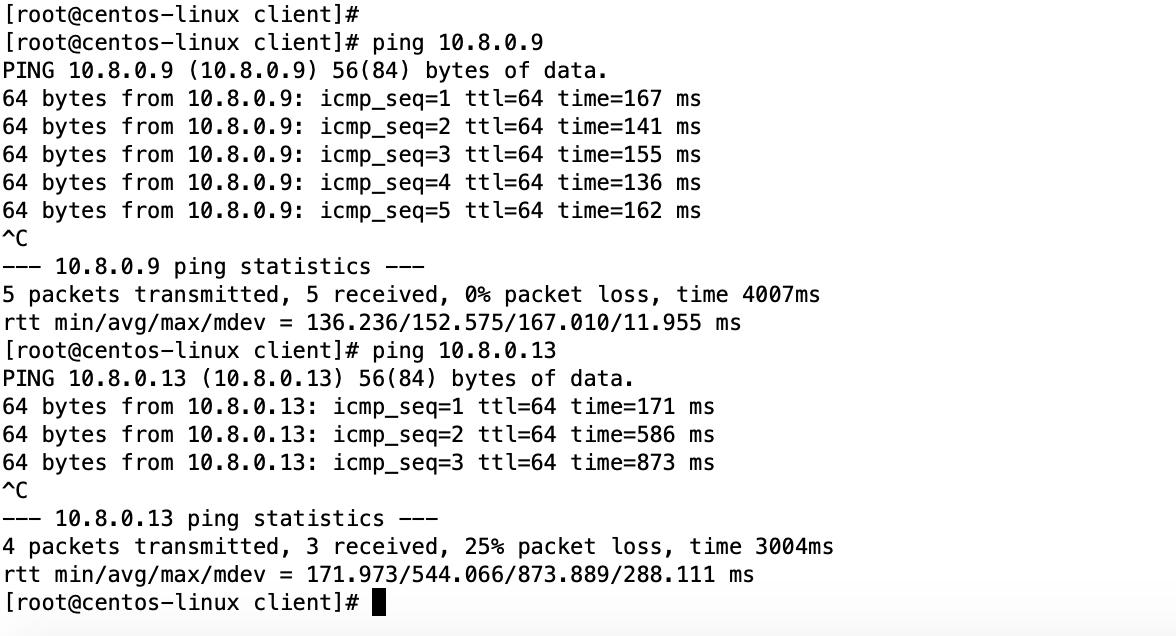Viewport: 1176px width, 636px height.
Task: Click the 'ping 10.8.0.9' command text
Action: point(458,43)
